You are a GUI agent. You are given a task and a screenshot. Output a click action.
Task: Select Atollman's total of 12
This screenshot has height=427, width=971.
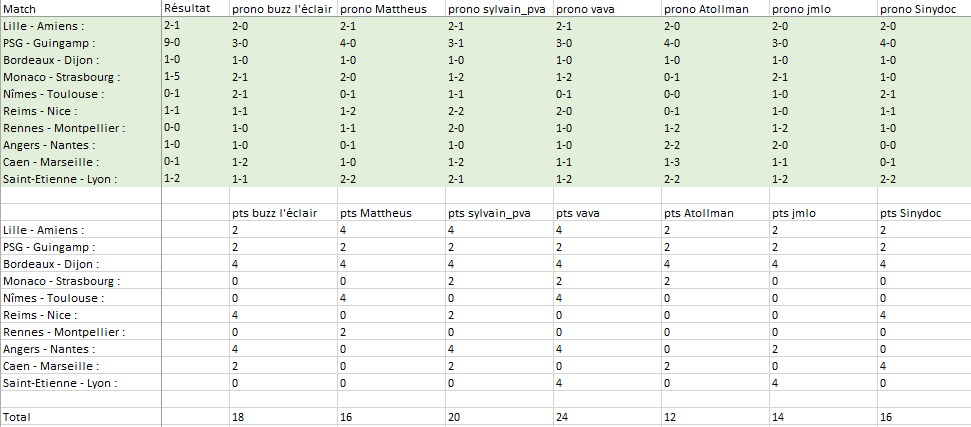point(670,416)
